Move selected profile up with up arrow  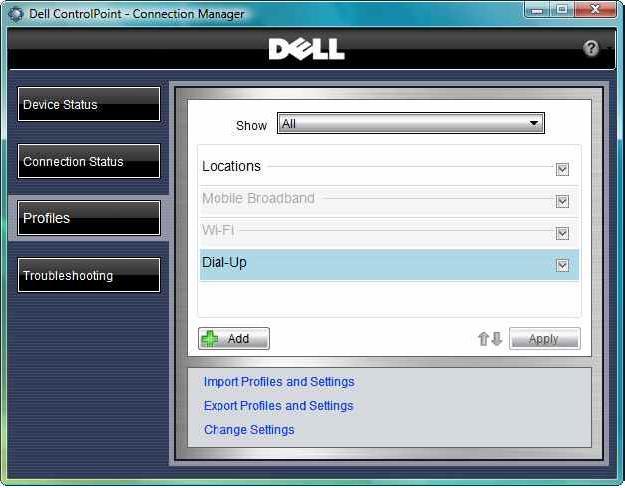point(483,339)
